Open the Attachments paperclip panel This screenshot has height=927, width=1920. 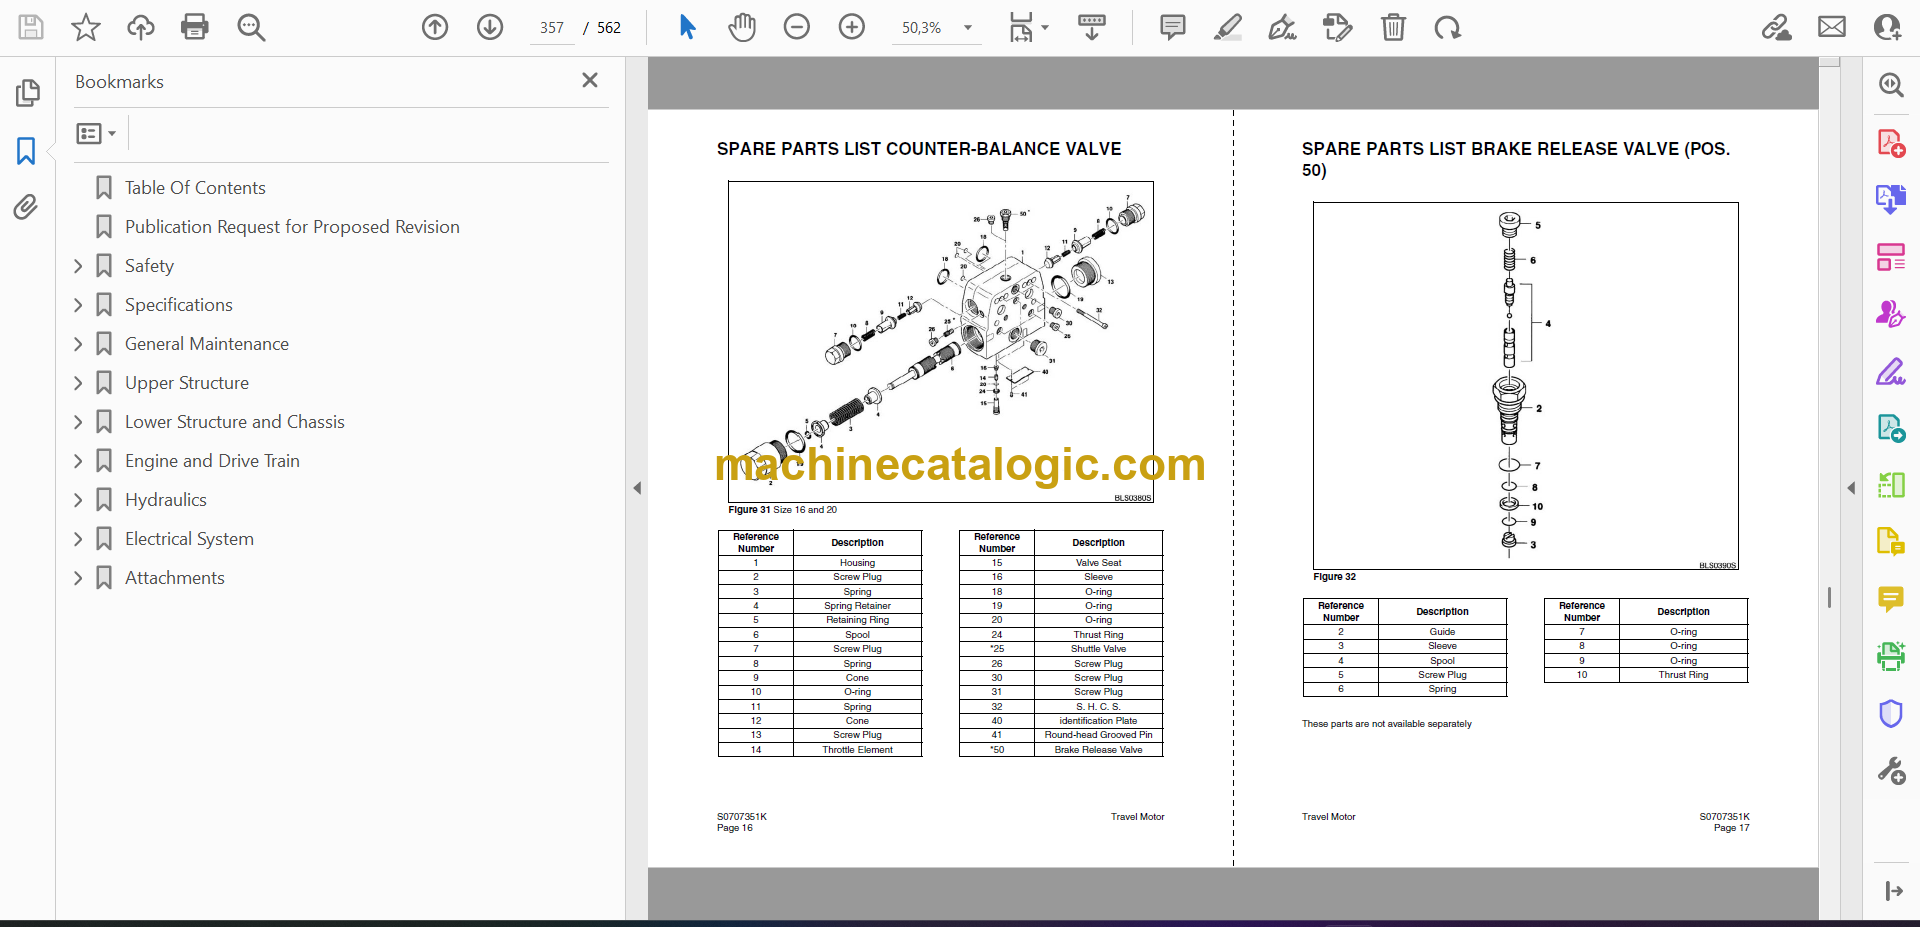27,207
